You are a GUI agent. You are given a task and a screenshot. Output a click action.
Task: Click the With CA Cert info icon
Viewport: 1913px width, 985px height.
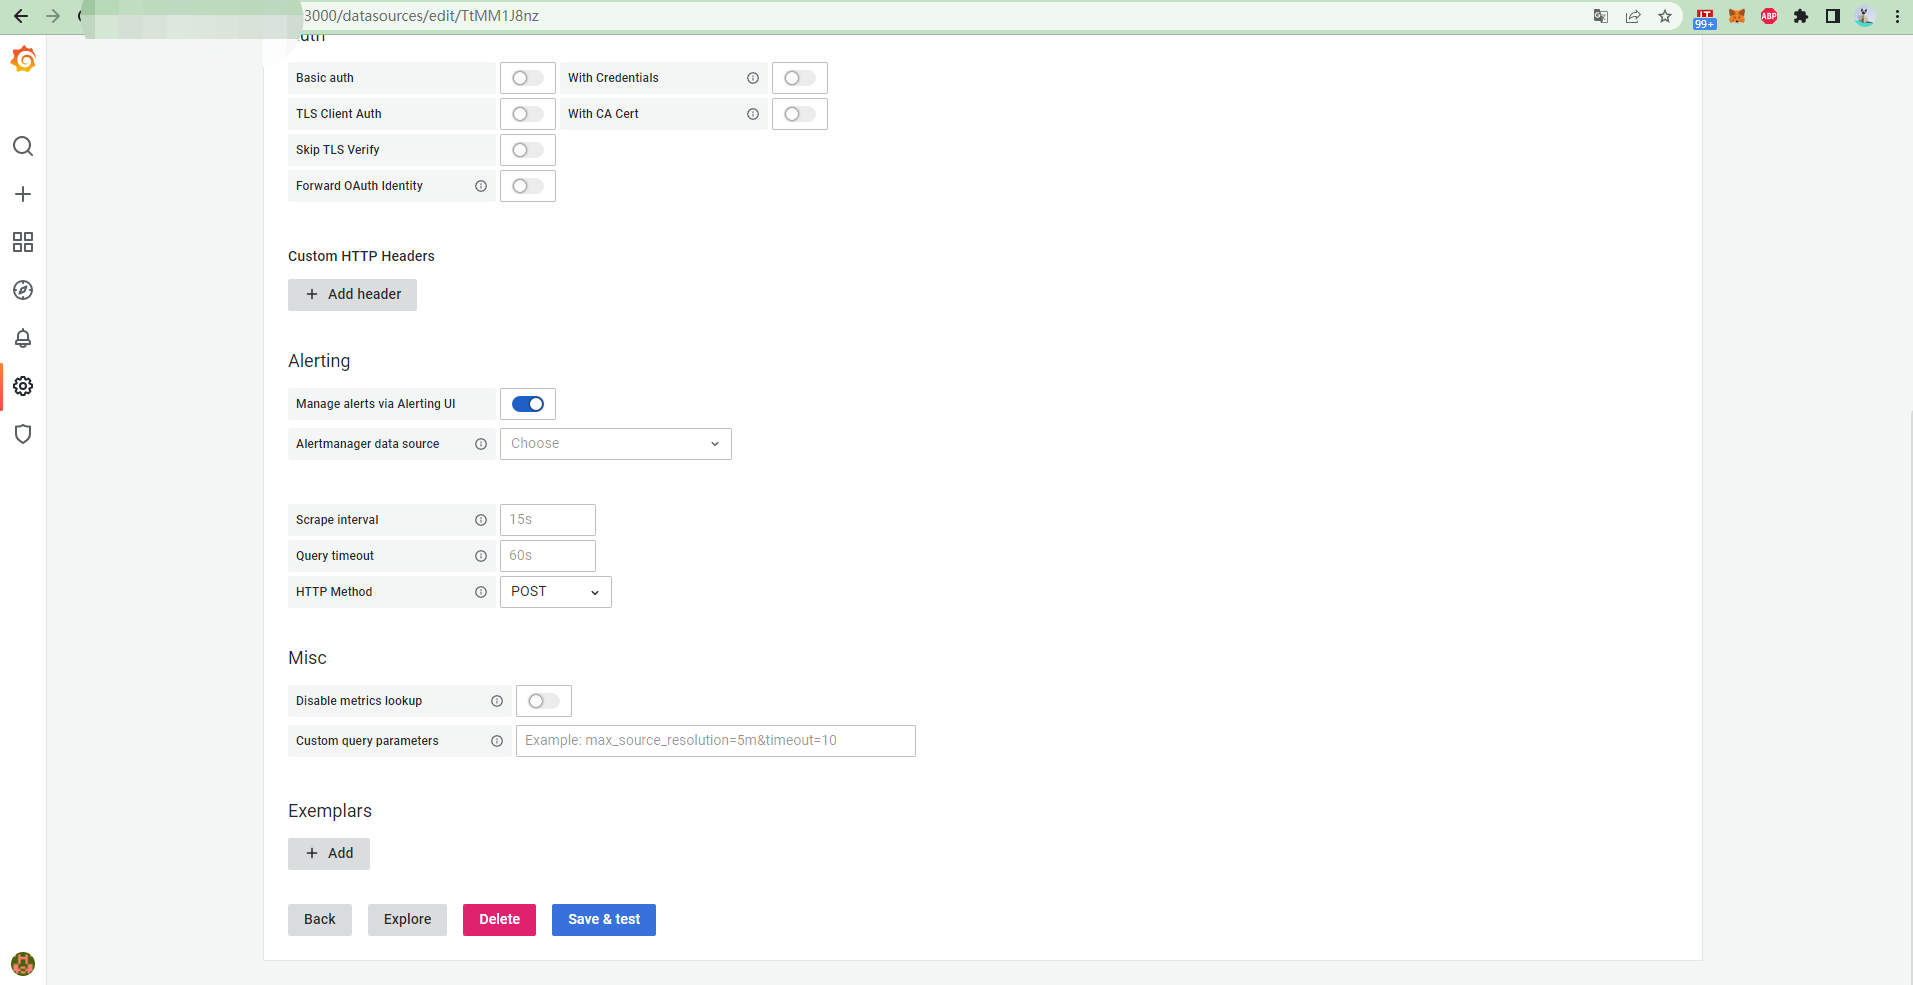click(x=753, y=114)
